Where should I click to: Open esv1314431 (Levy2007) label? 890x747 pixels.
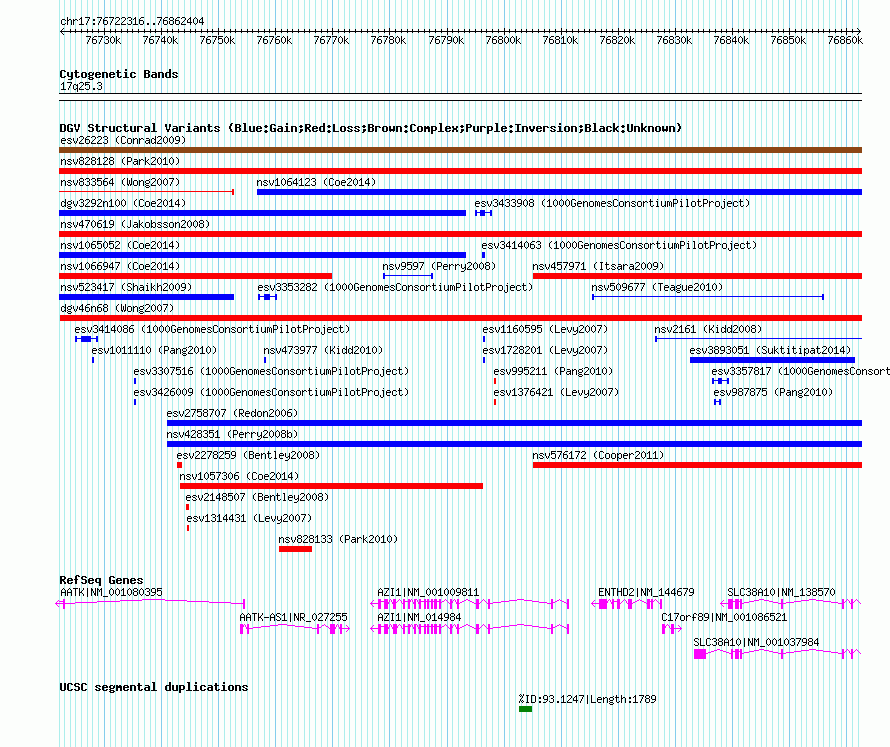(x=249, y=518)
